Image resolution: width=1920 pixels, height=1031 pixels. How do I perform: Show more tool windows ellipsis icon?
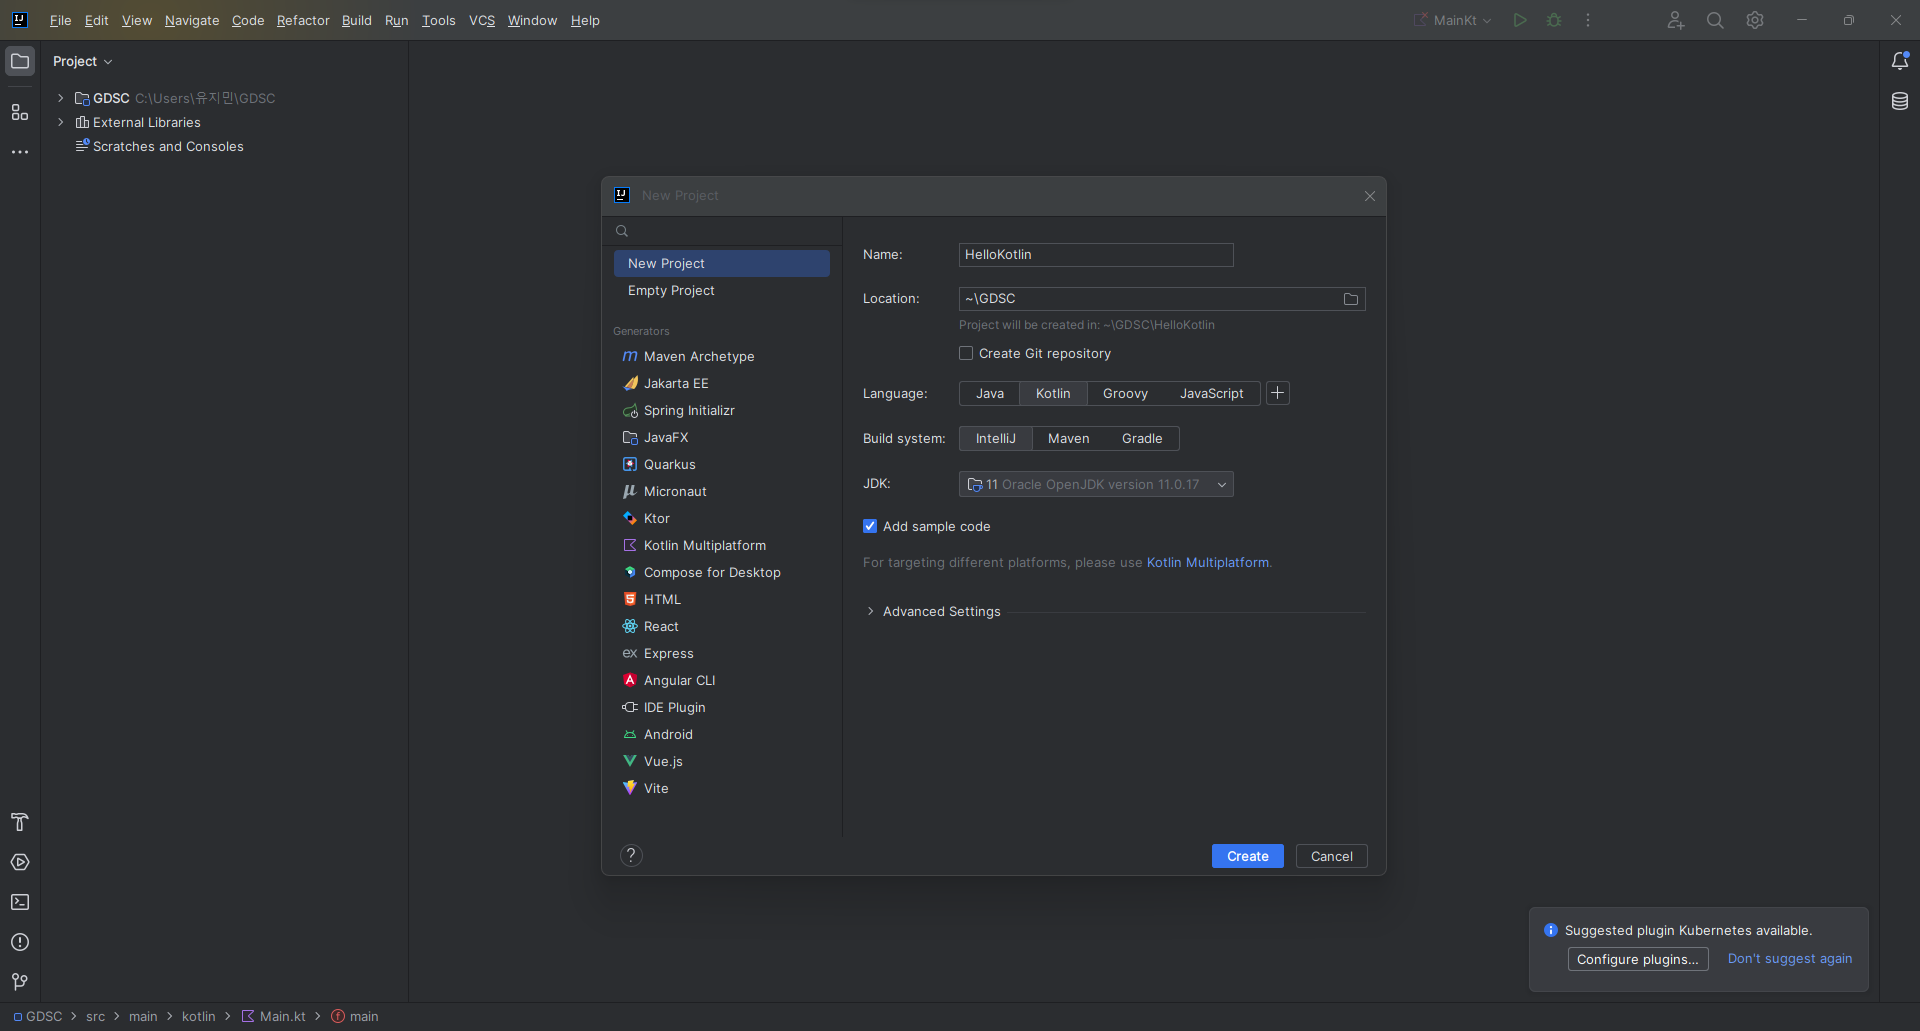20,152
